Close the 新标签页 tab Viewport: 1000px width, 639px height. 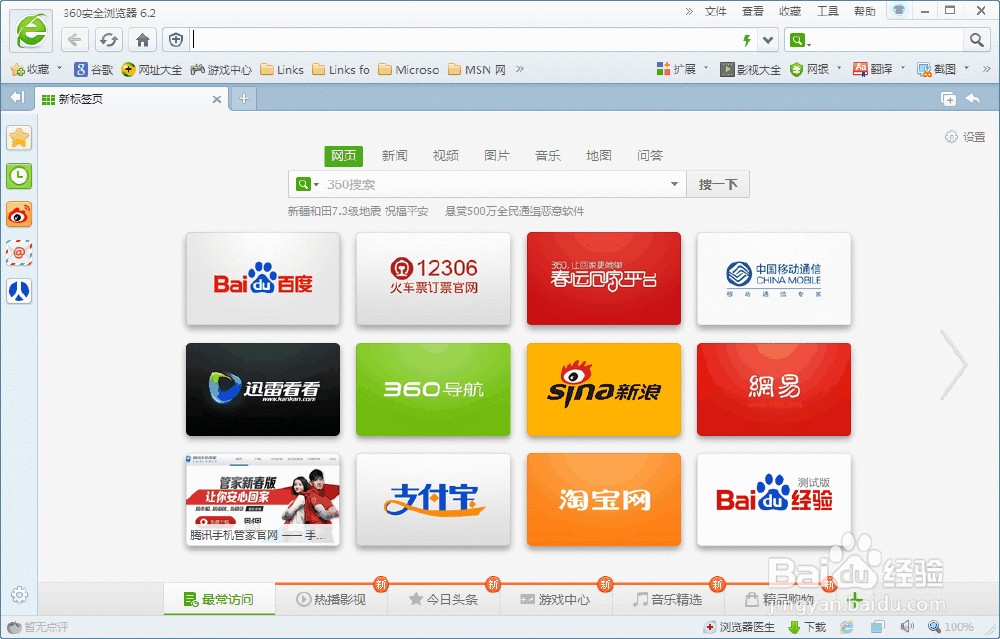point(217,99)
